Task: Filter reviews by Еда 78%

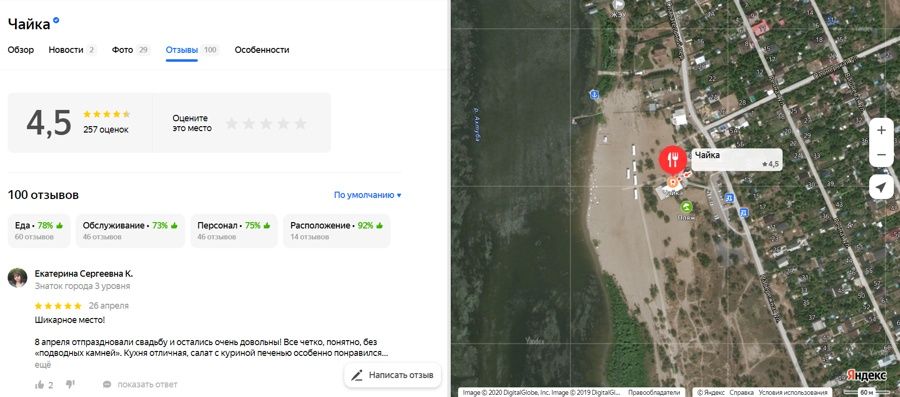Action: pyautogui.click(x=39, y=231)
